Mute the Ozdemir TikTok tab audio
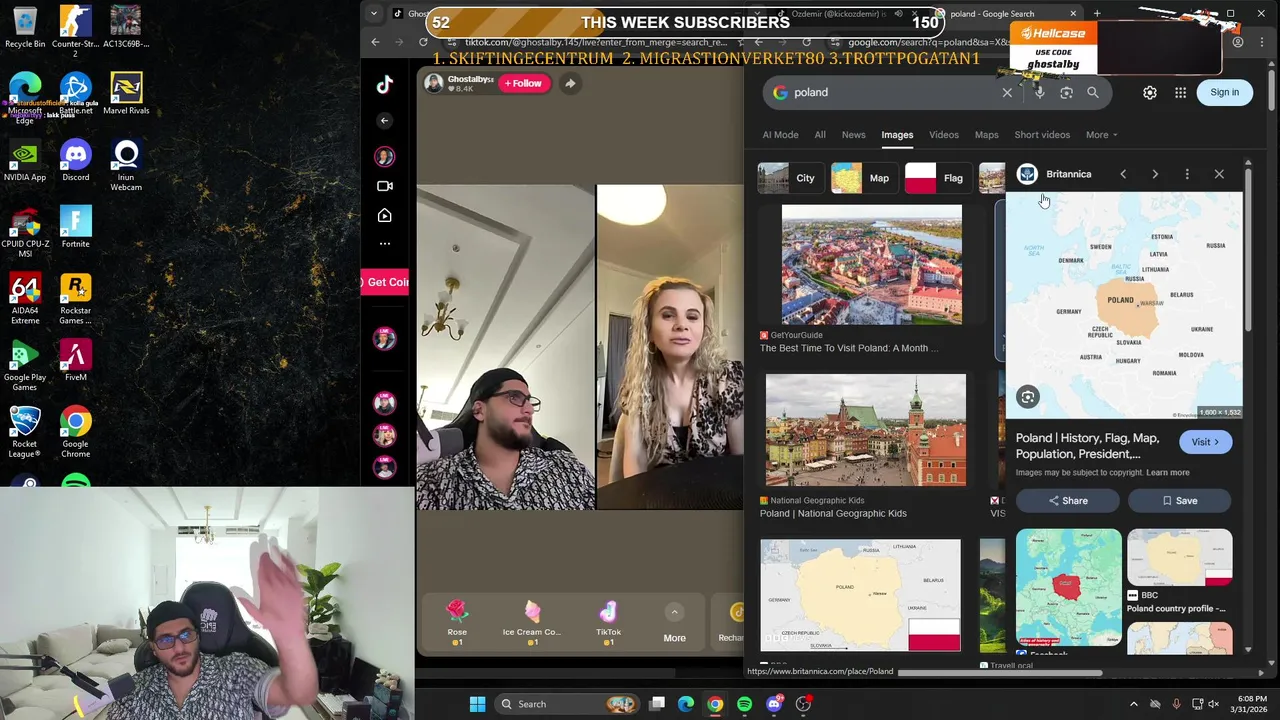 [898, 14]
